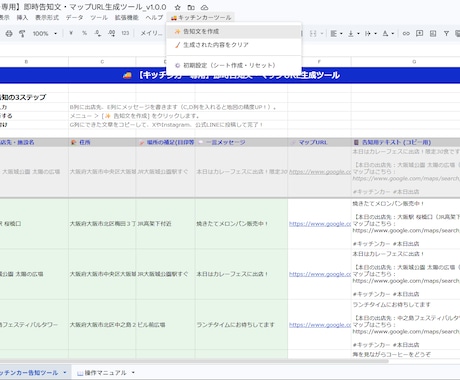Image resolution: width=460 pixels, height=380 pixels.
Task: Open the メイリ... font dropdown
Action: pyautogui.click(x=151, y=33)
